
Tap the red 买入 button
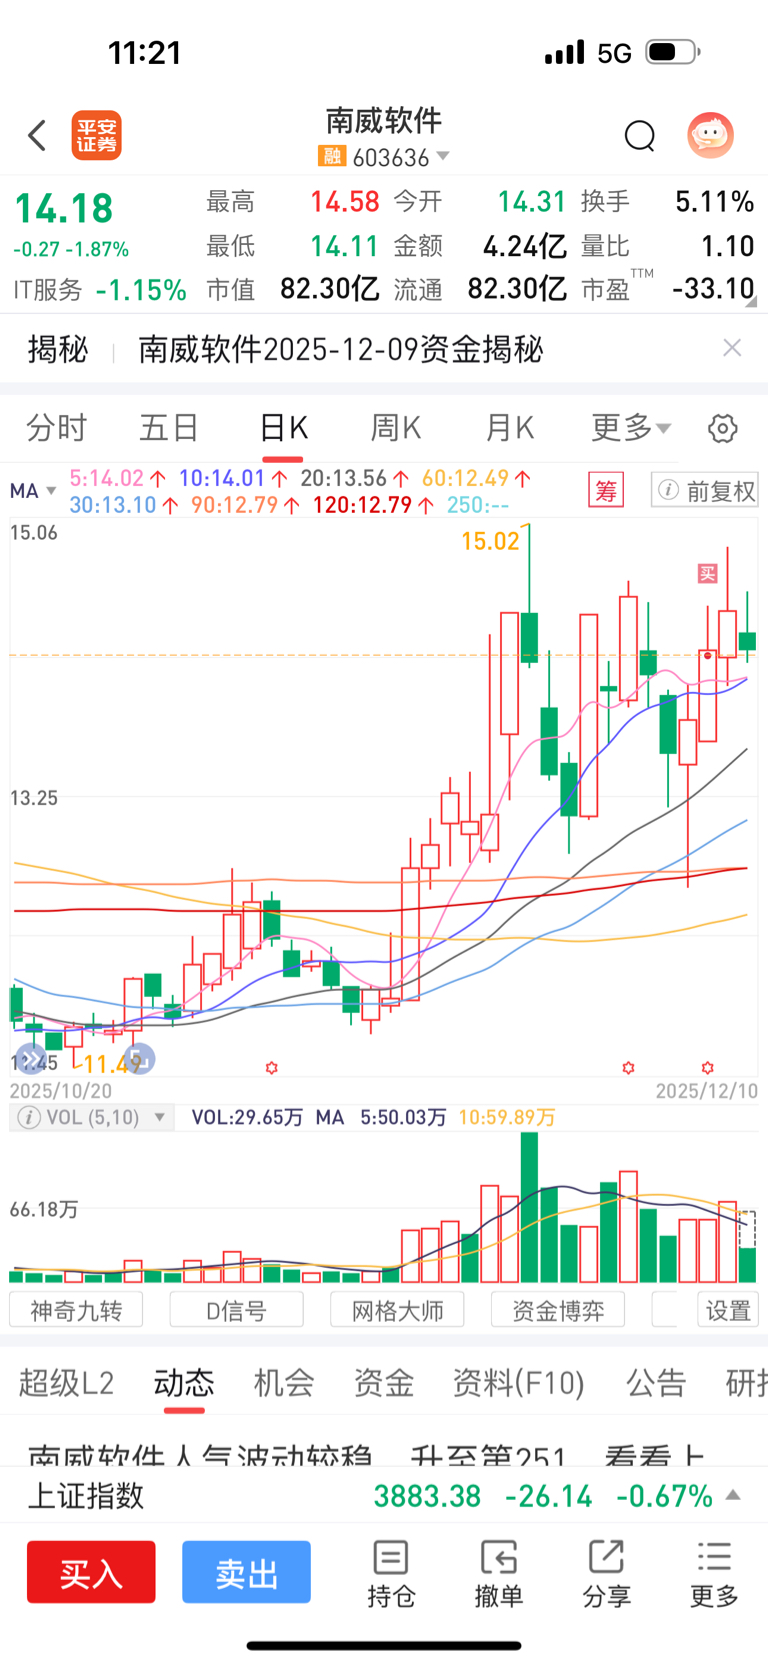click(91, 1572)
